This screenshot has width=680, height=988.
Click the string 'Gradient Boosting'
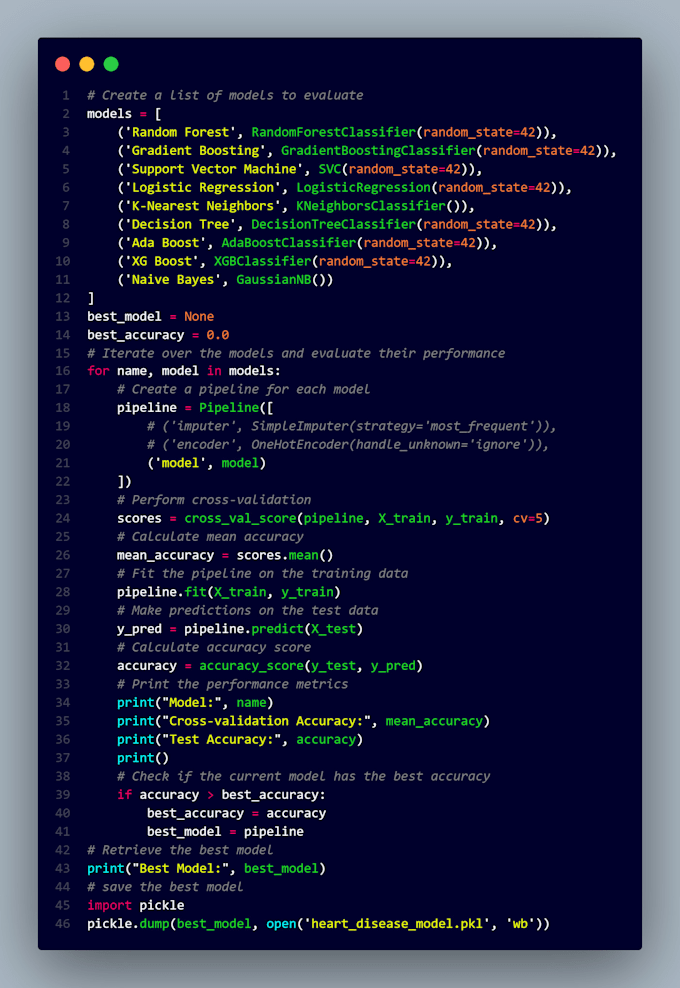coord(195,151)
